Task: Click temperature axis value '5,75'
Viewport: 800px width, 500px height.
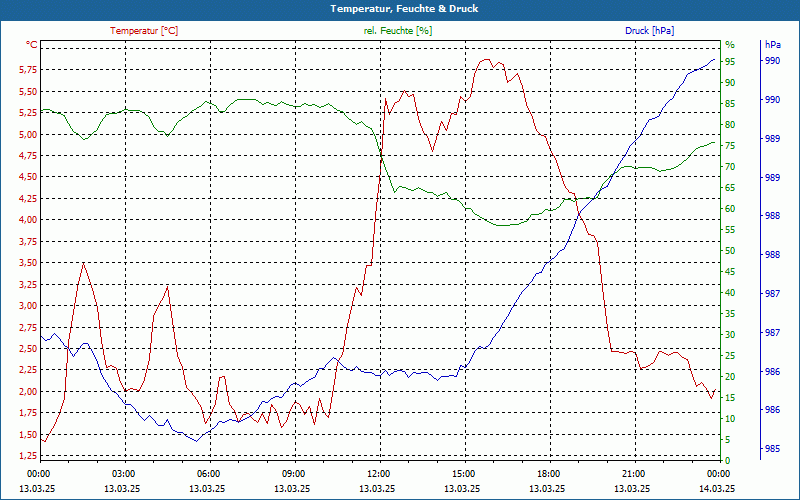Action: point(28,70)
